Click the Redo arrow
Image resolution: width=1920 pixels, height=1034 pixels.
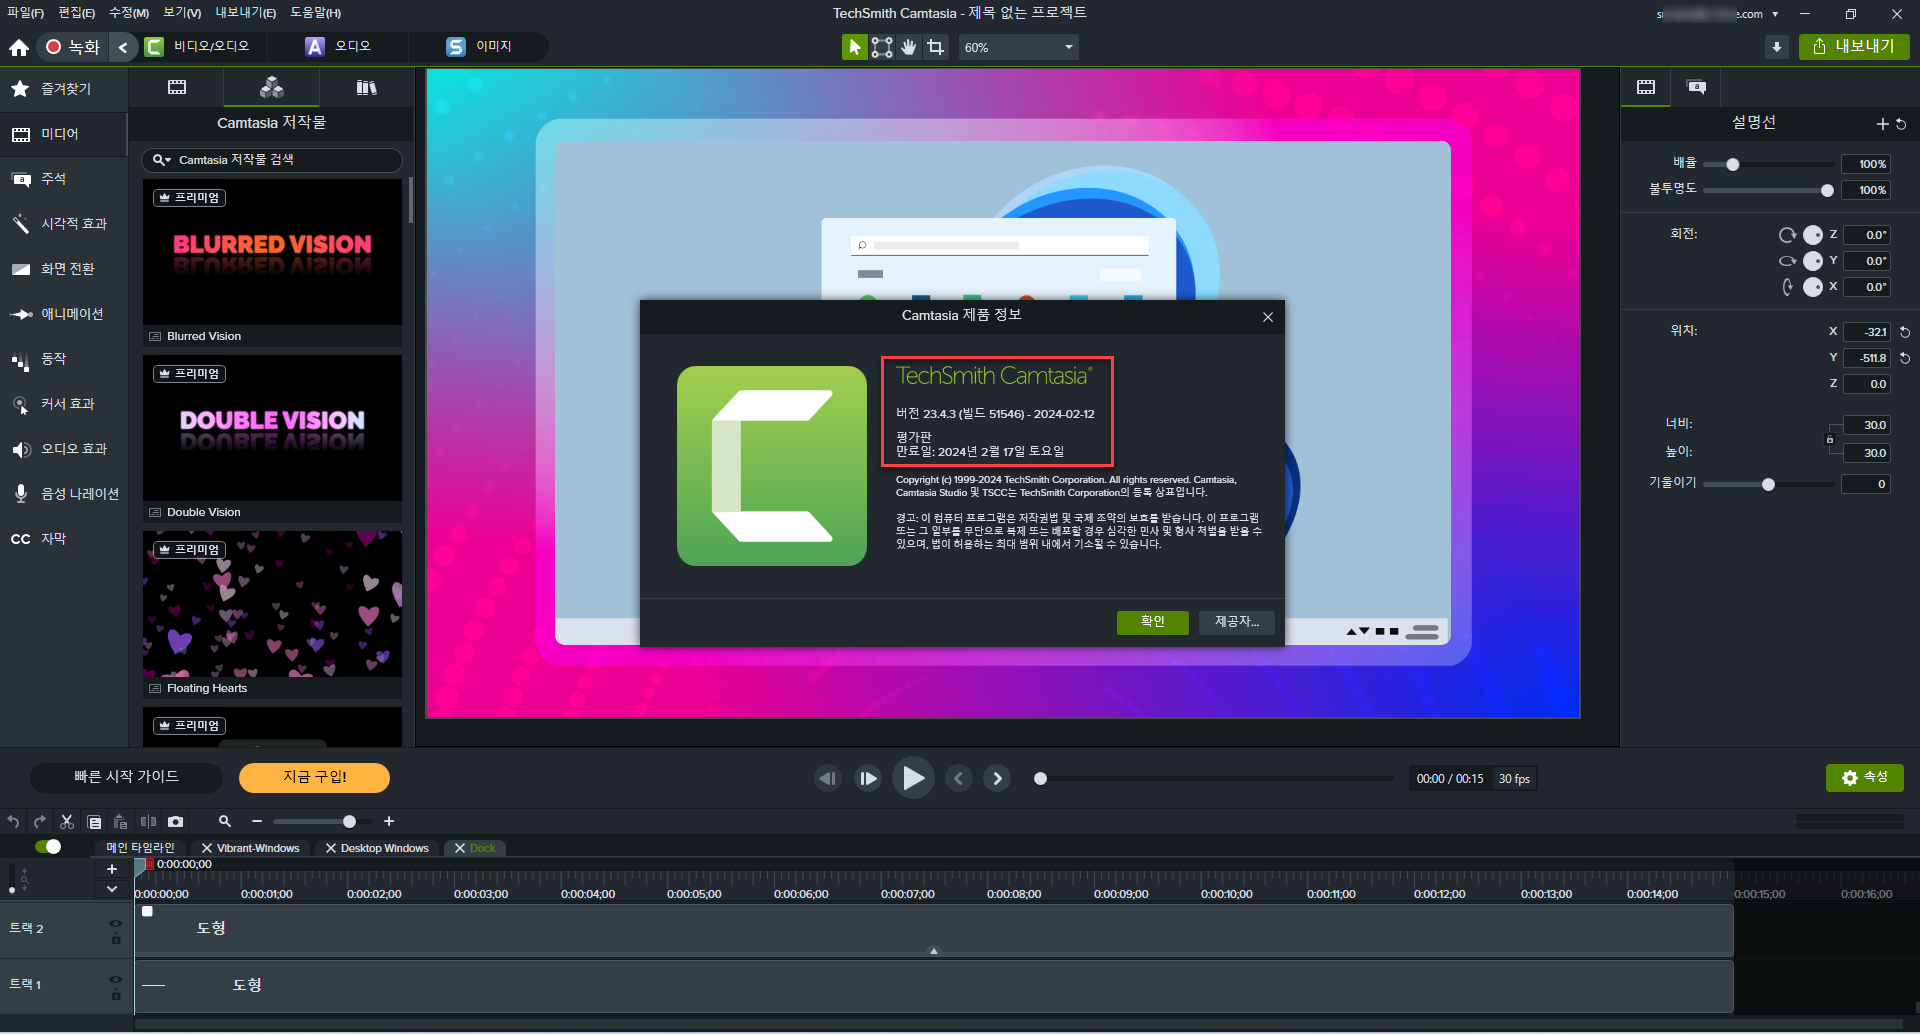pyautogui.click(x=40, y=821)
